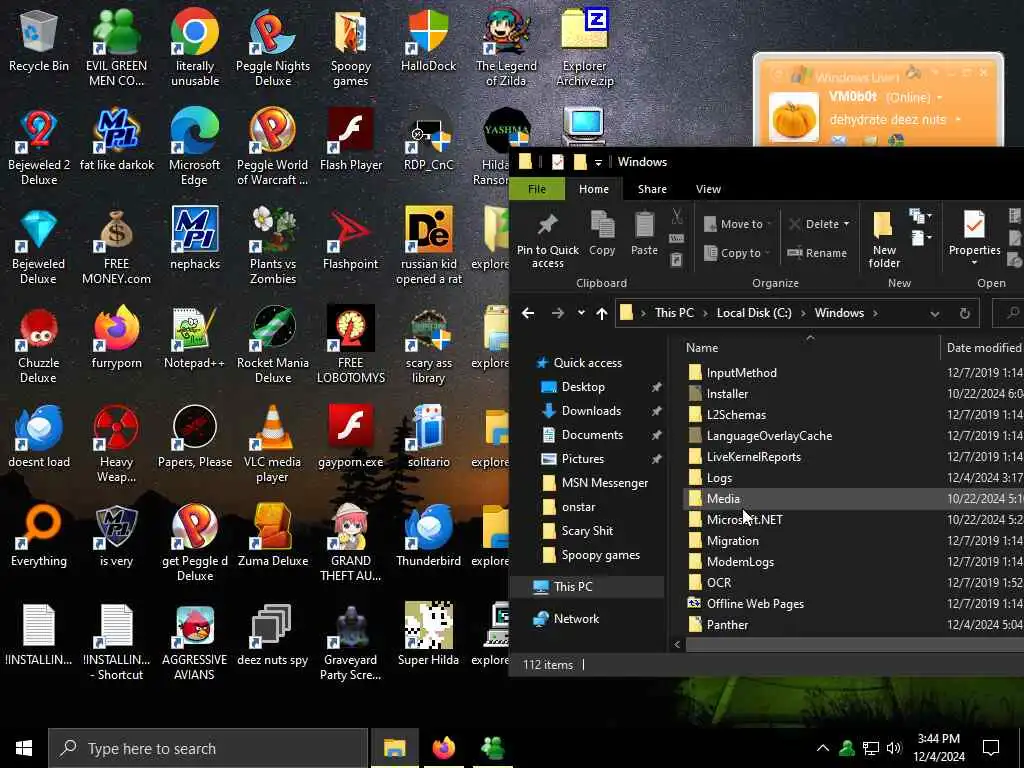Open the File tab in Explorer
1024x768 pixels.
coord(537,189)
